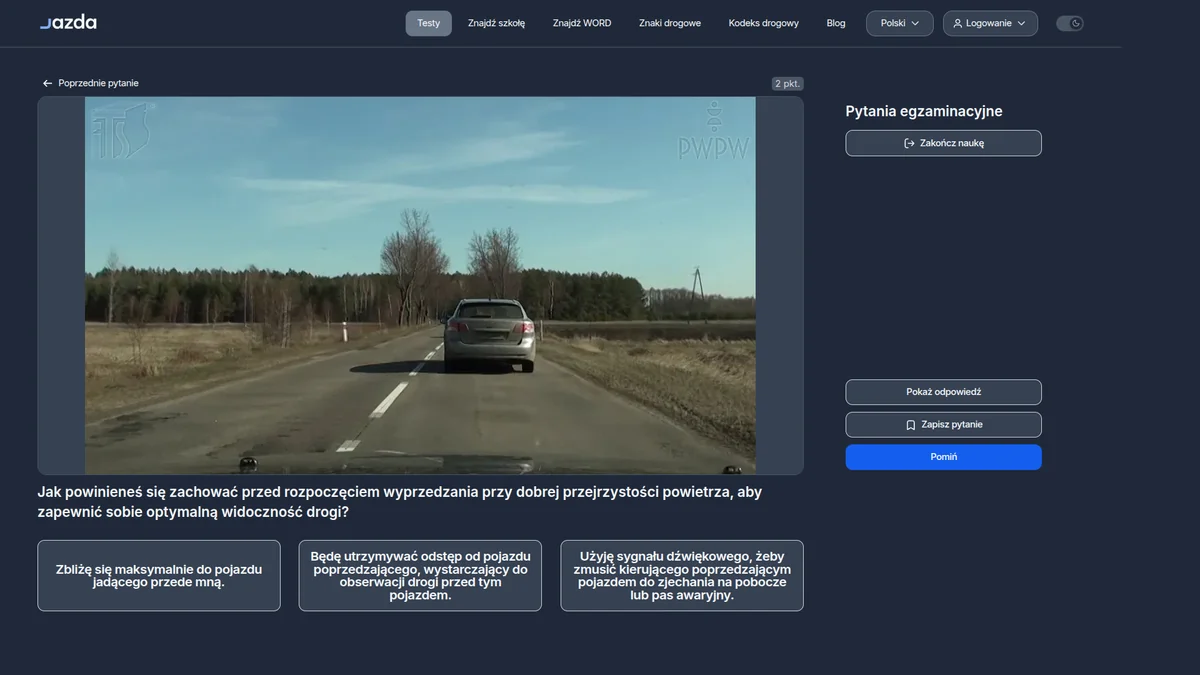Skip the question with Pomiń
The width and height of the screenshot is (1200, 675).
point(943,457)
